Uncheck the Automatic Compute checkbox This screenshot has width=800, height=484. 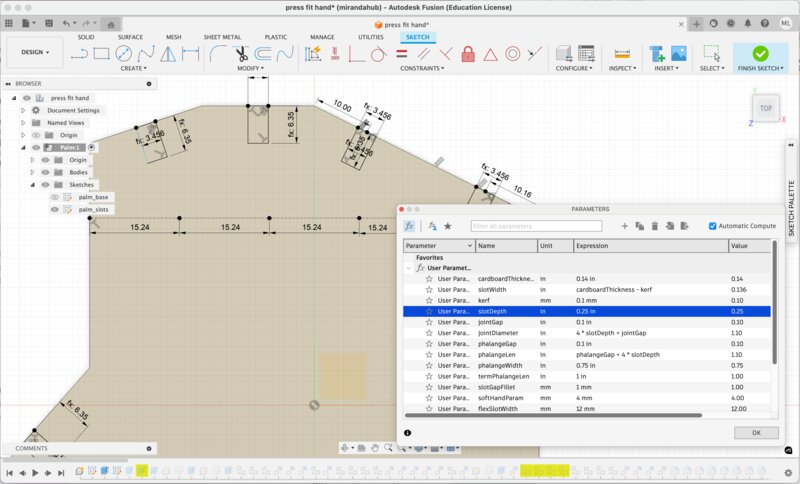coord(712,226)
